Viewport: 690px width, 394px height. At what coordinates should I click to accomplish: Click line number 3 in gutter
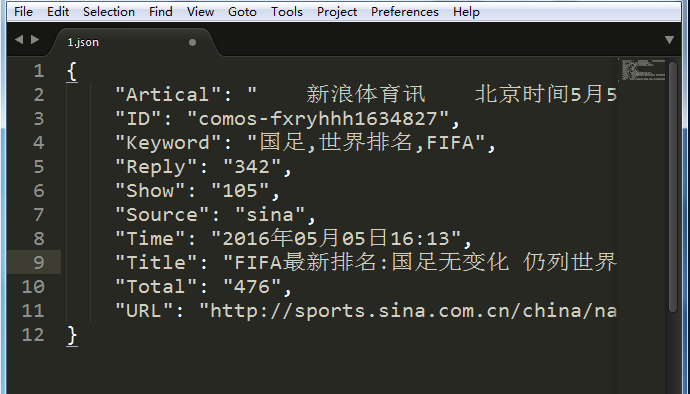pos(39,118)
